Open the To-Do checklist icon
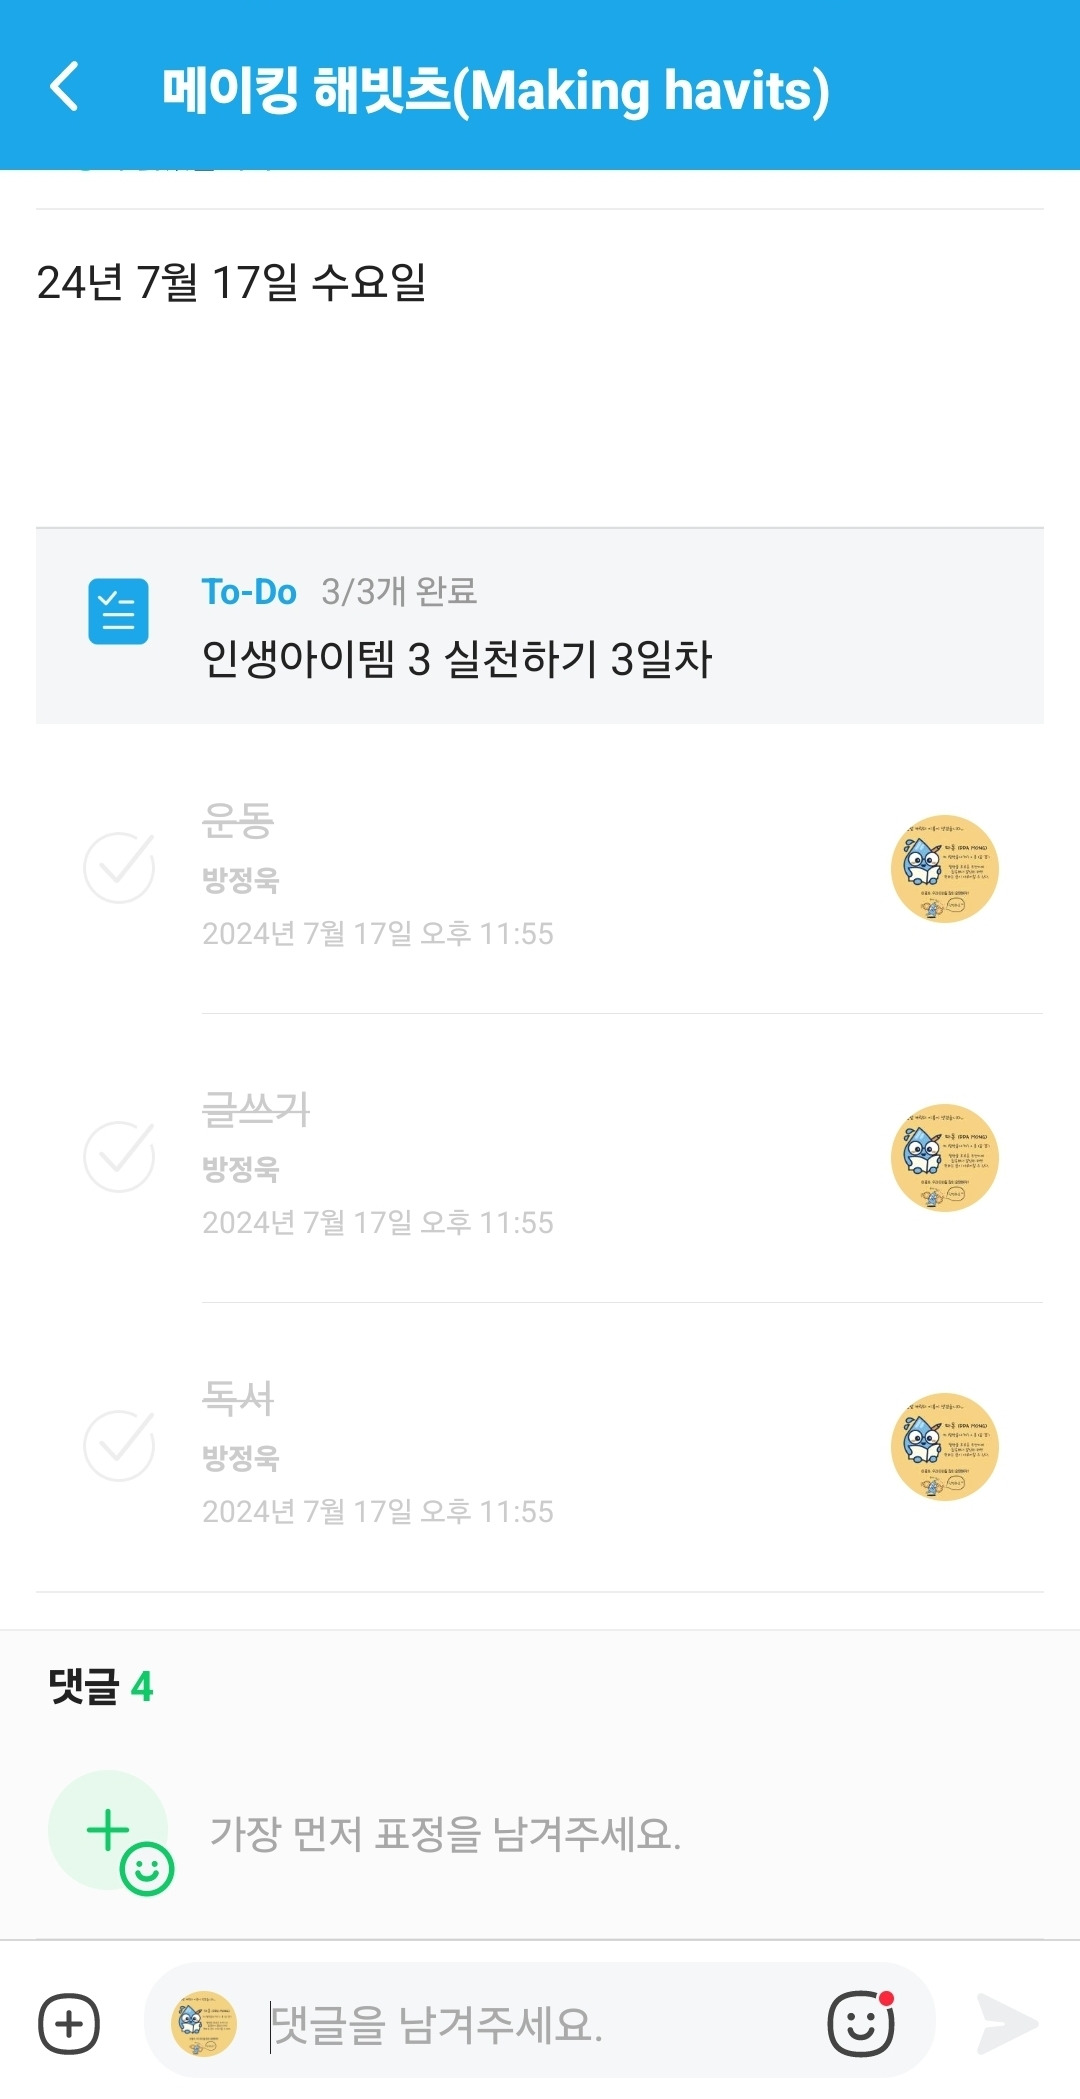Screen dimensions: 1080x2099 (x=118, y=611)
